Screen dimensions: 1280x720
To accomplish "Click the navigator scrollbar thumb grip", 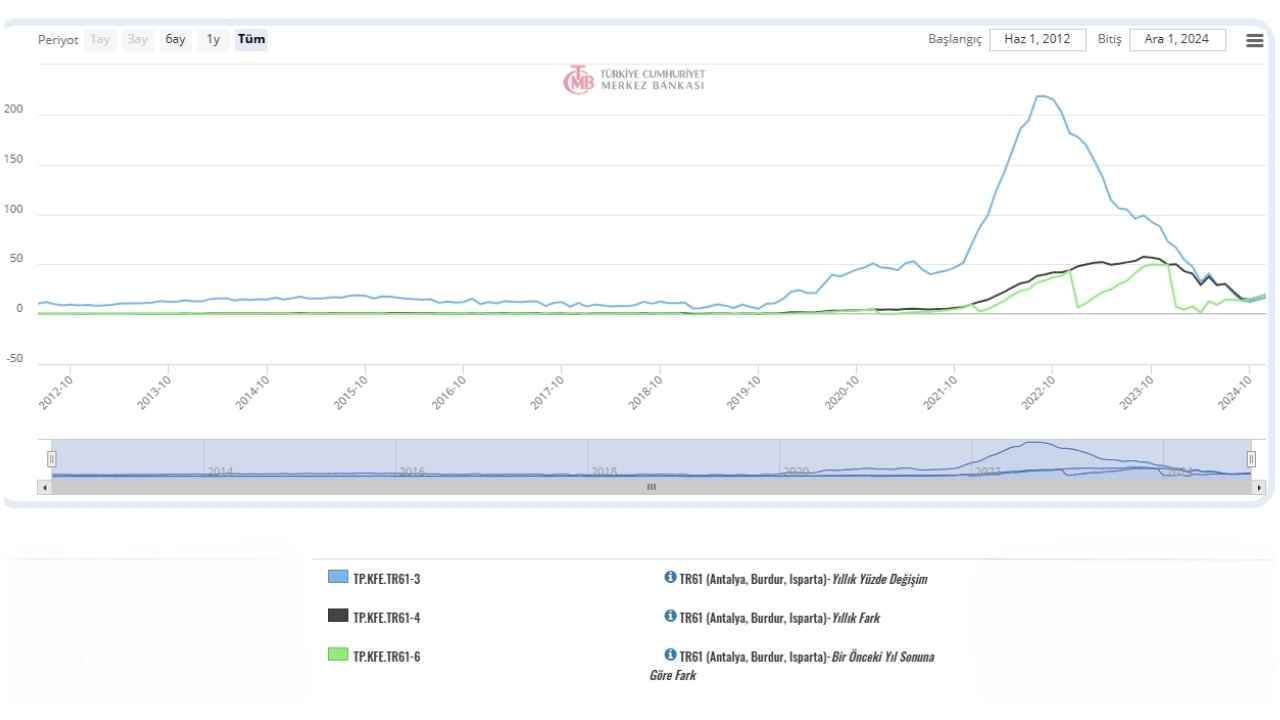I will click(x=651, y=487).
